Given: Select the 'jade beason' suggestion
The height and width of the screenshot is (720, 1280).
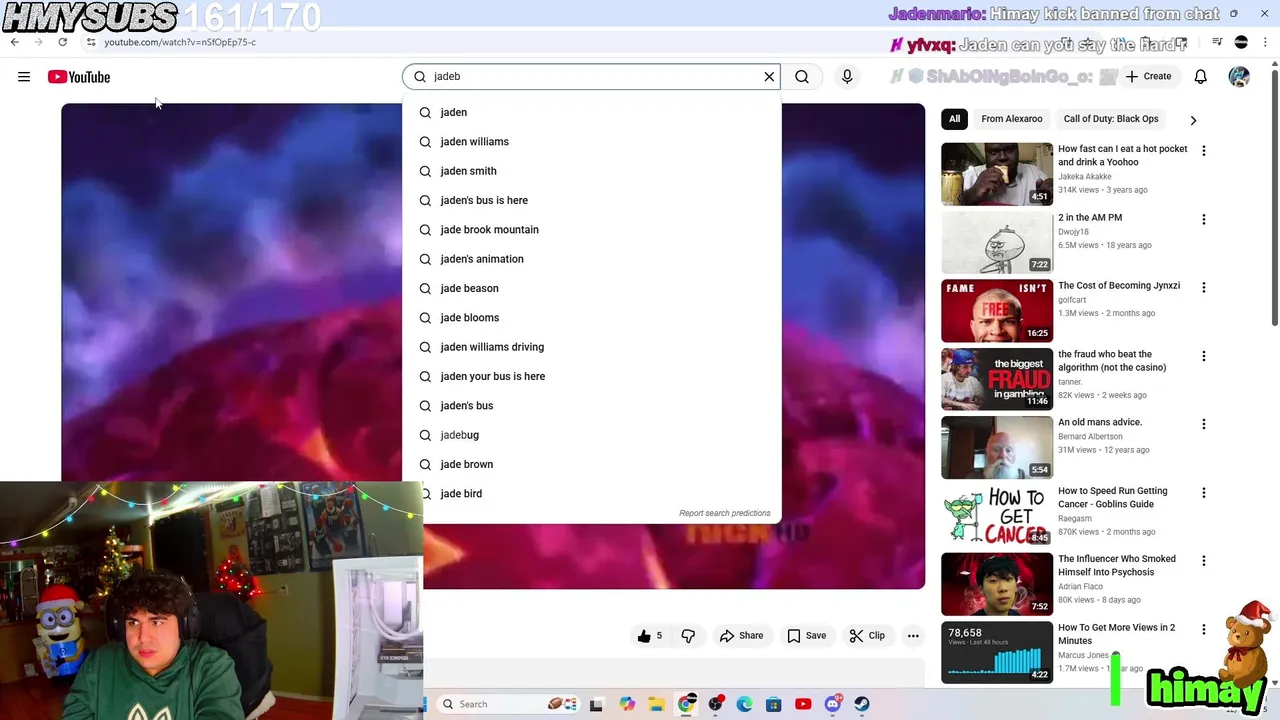Looking at the screenshot, I should coord(591,288).
